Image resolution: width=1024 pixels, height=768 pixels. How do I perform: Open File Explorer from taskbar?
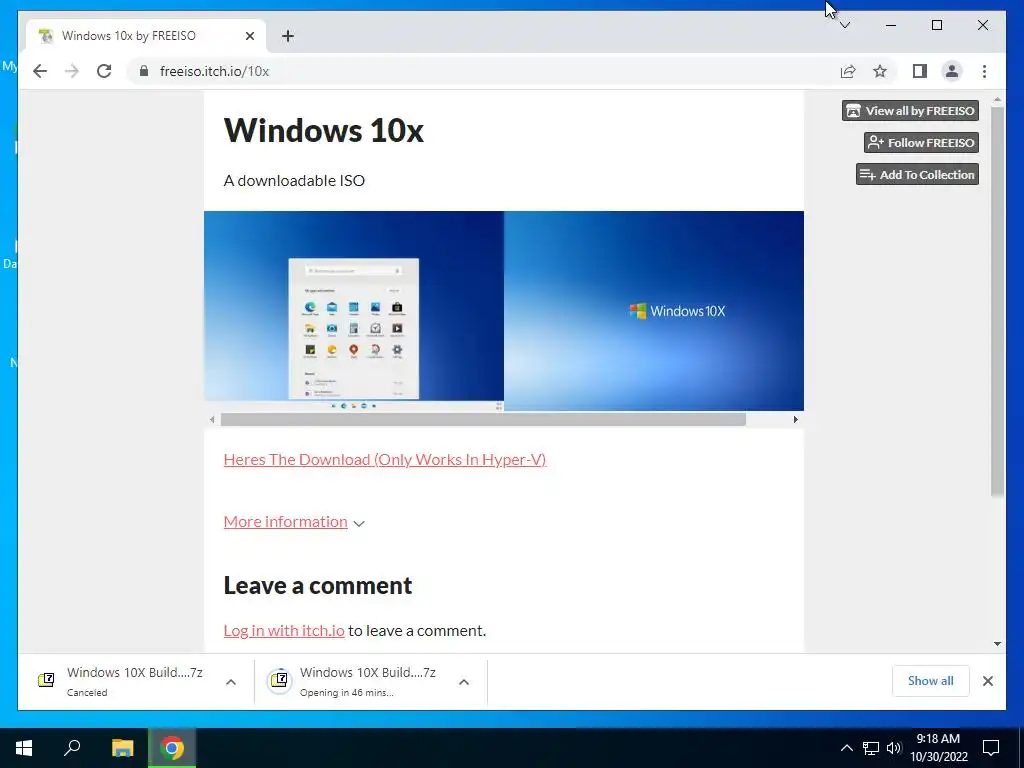click(122, 748)
